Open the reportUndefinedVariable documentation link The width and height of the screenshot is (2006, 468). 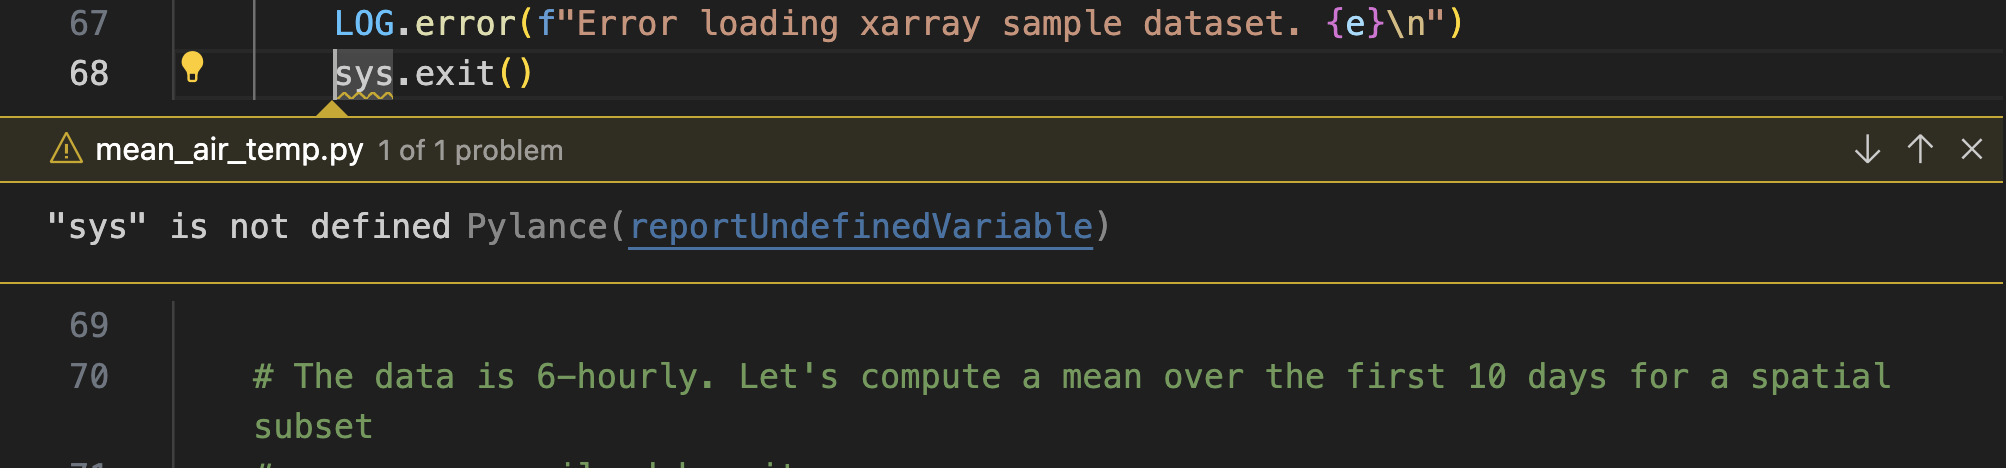[x=860, y=227]
